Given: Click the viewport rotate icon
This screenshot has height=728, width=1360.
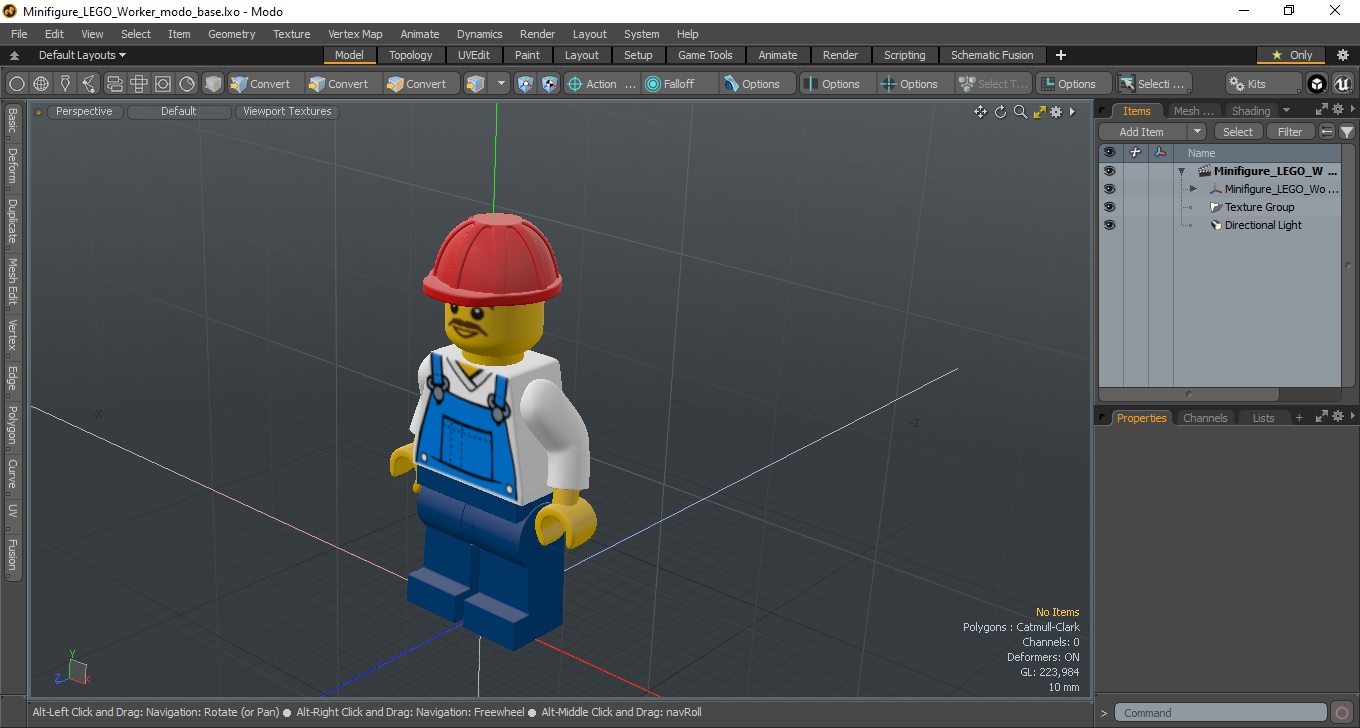Looking at the screenshot, I should coord(1000,112).
